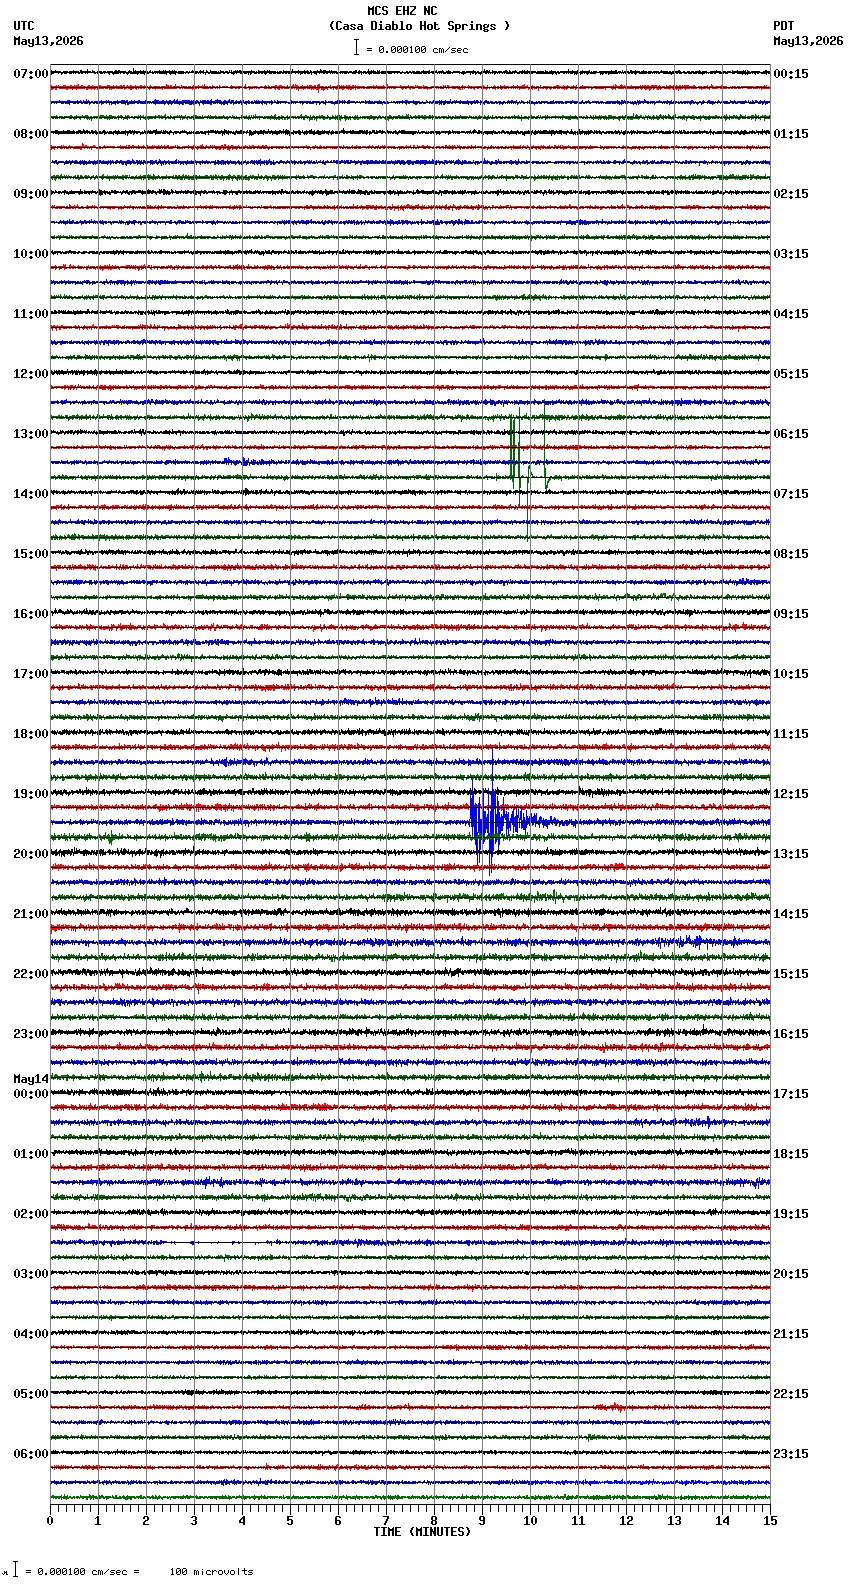
Task: Click the 'May14' date change label
Action: tap(31, 1079)
